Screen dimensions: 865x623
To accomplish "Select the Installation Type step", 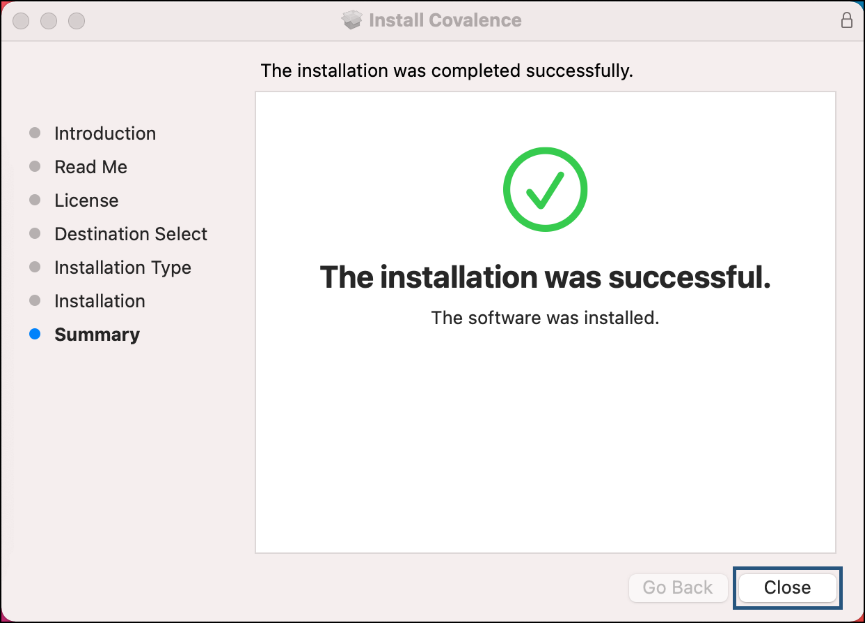I will click(x=123, y=267).
